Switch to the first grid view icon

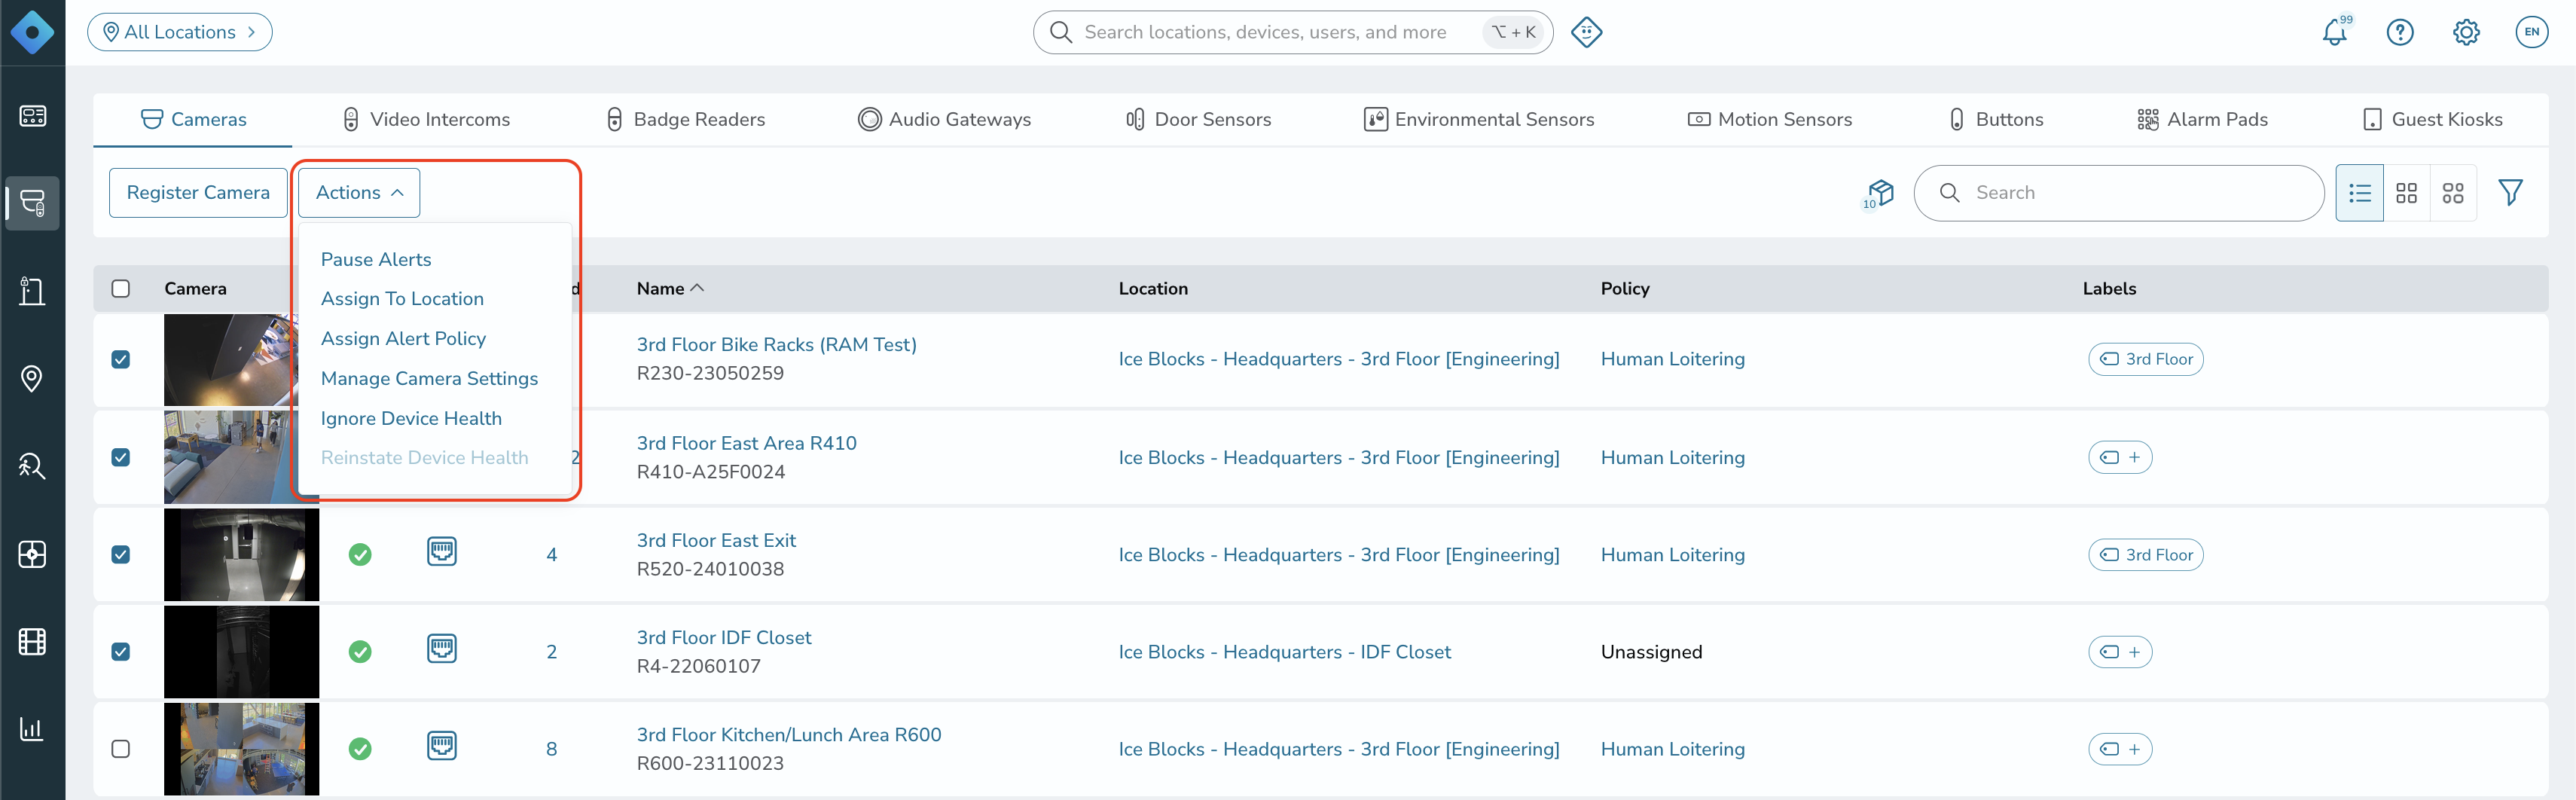coord(2406,193)
